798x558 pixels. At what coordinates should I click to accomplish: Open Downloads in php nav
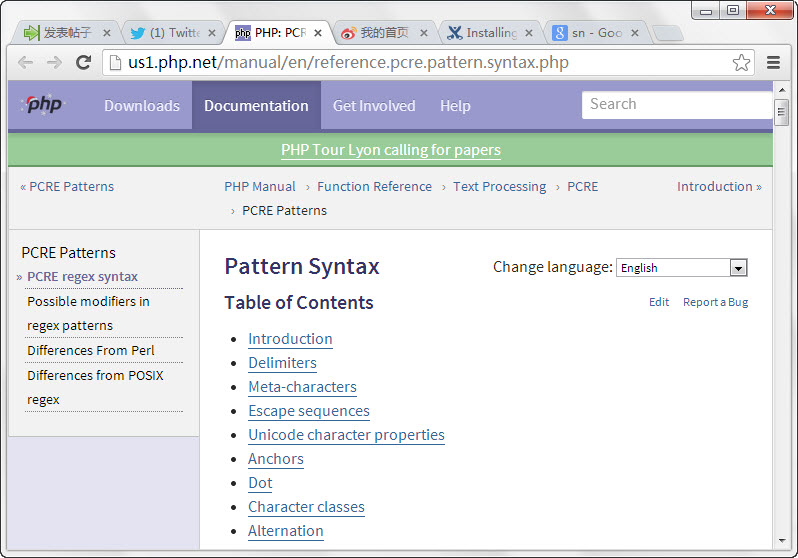[142, 105]
